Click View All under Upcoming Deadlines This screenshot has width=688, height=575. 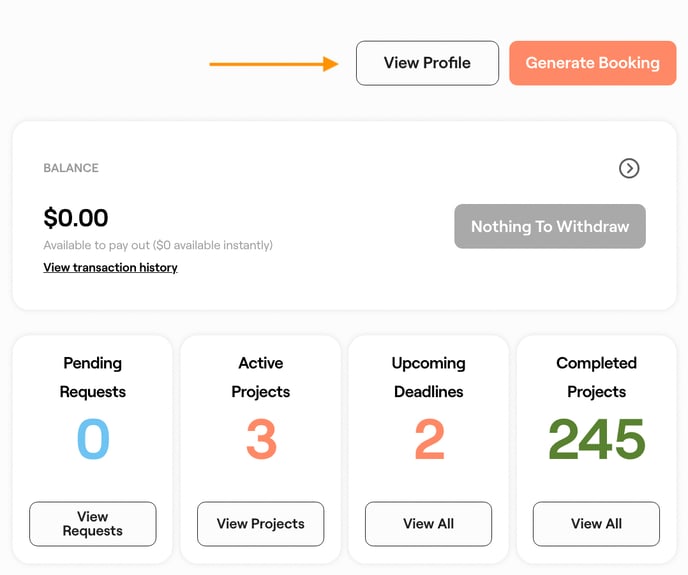(x=428, y=524)
